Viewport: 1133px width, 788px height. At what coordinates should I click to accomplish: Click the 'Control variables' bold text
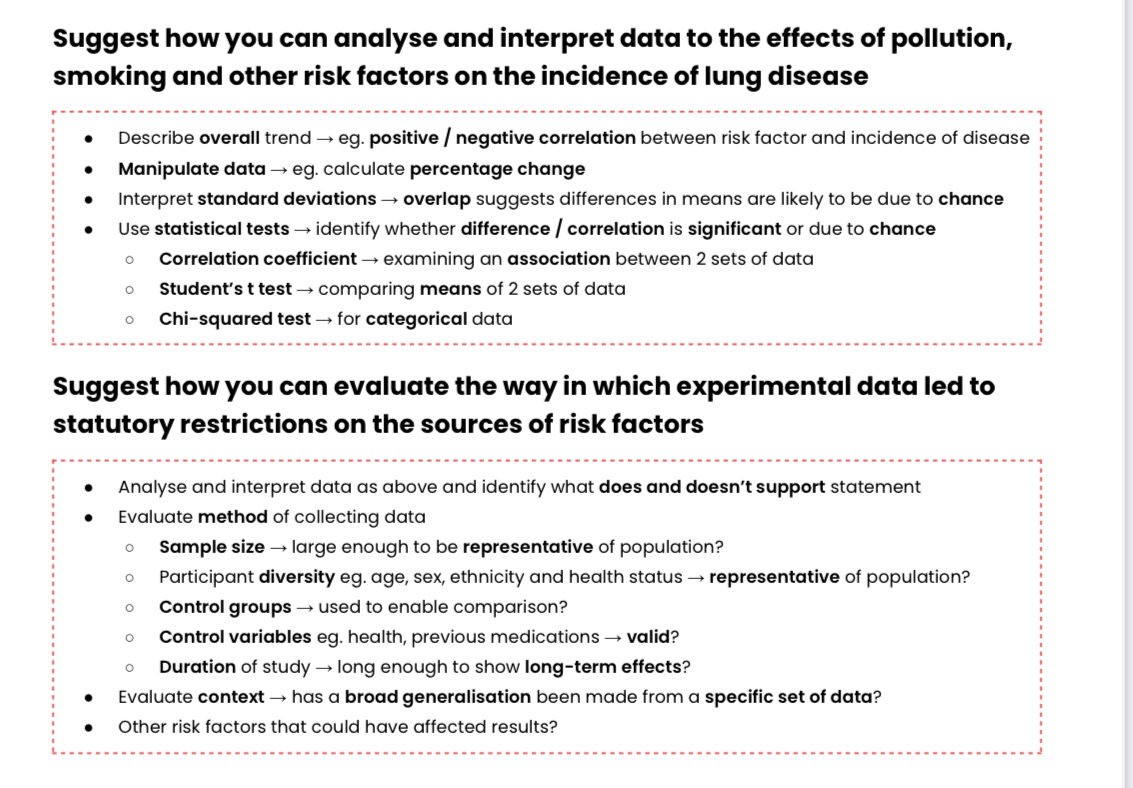pos(235,637)
